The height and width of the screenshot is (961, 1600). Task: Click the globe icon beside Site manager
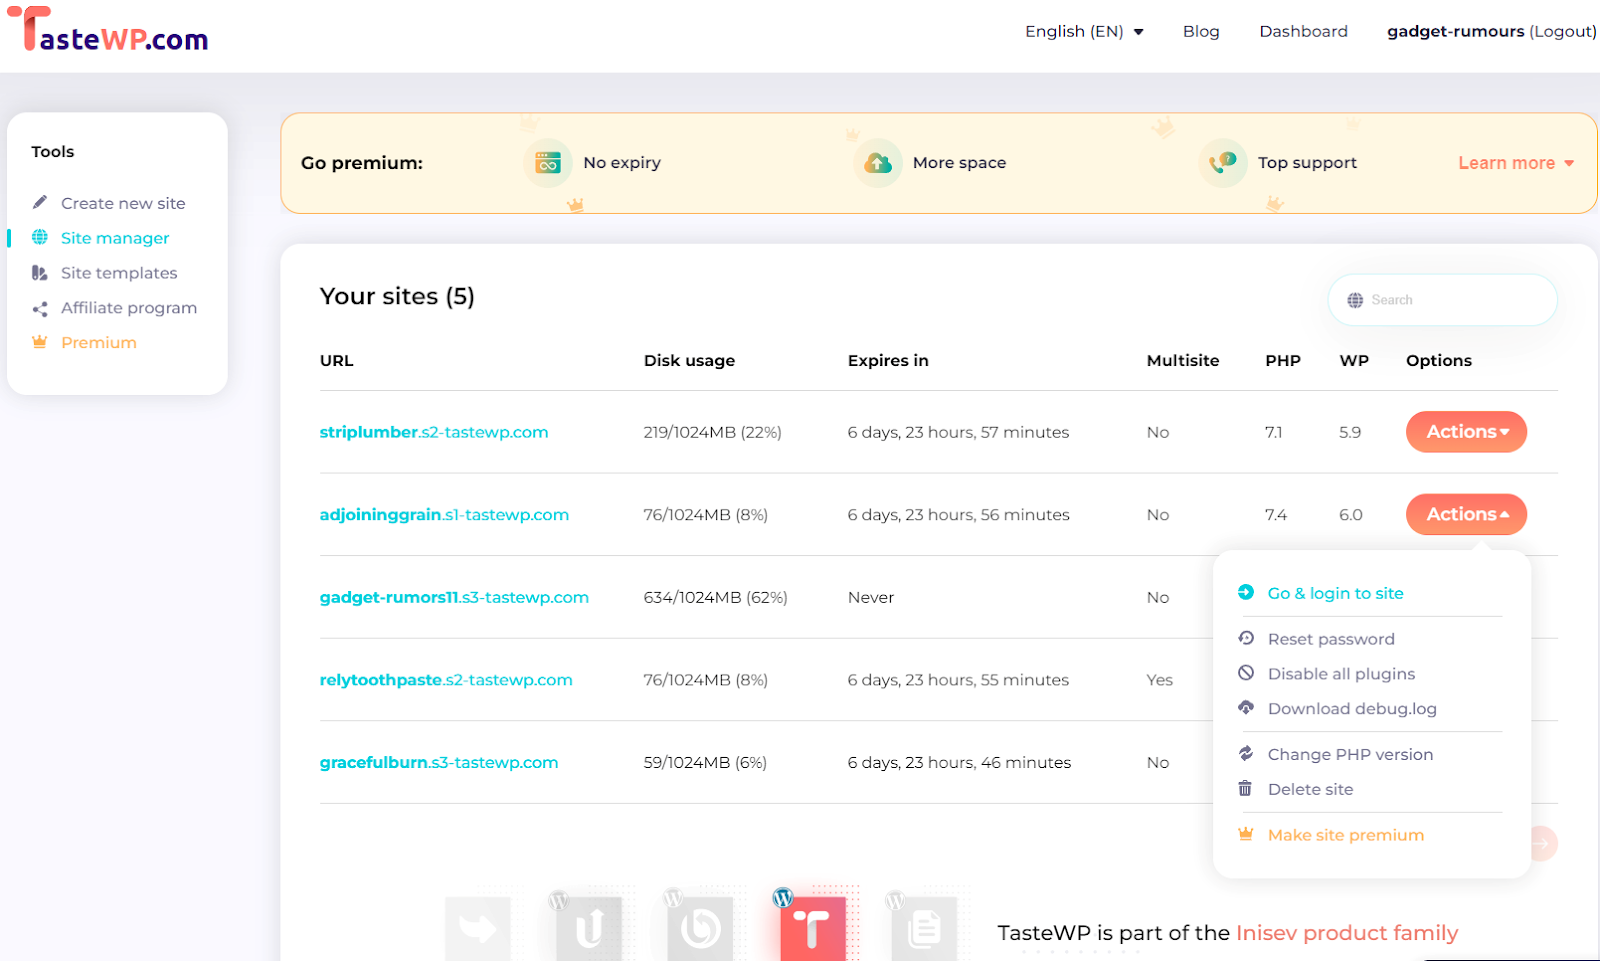[40, 237]
